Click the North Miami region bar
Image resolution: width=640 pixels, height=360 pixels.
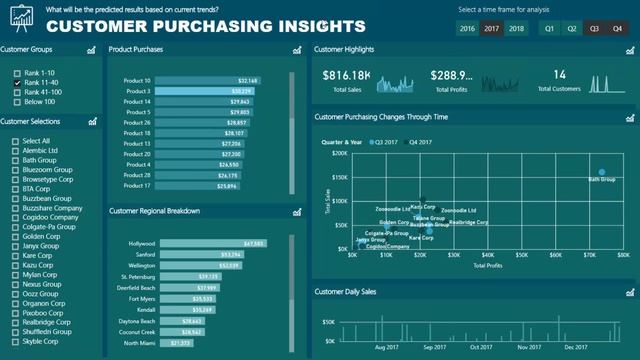click(x=177, y=343)
